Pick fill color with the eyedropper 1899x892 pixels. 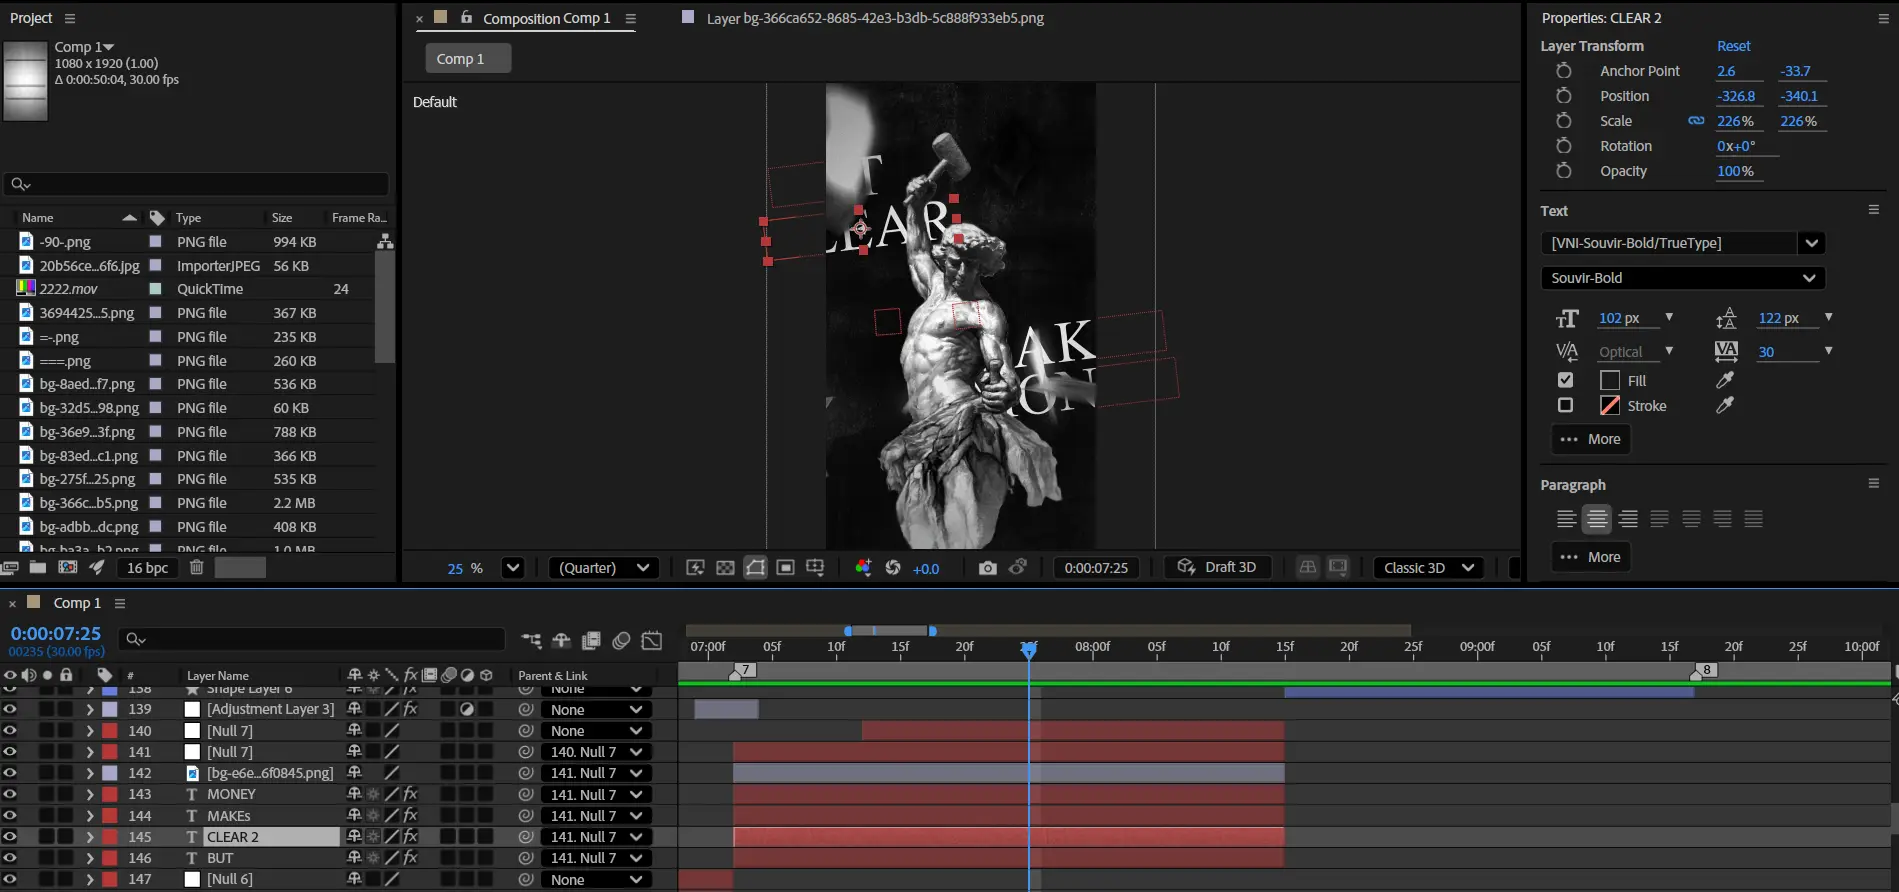(1725, 380)
